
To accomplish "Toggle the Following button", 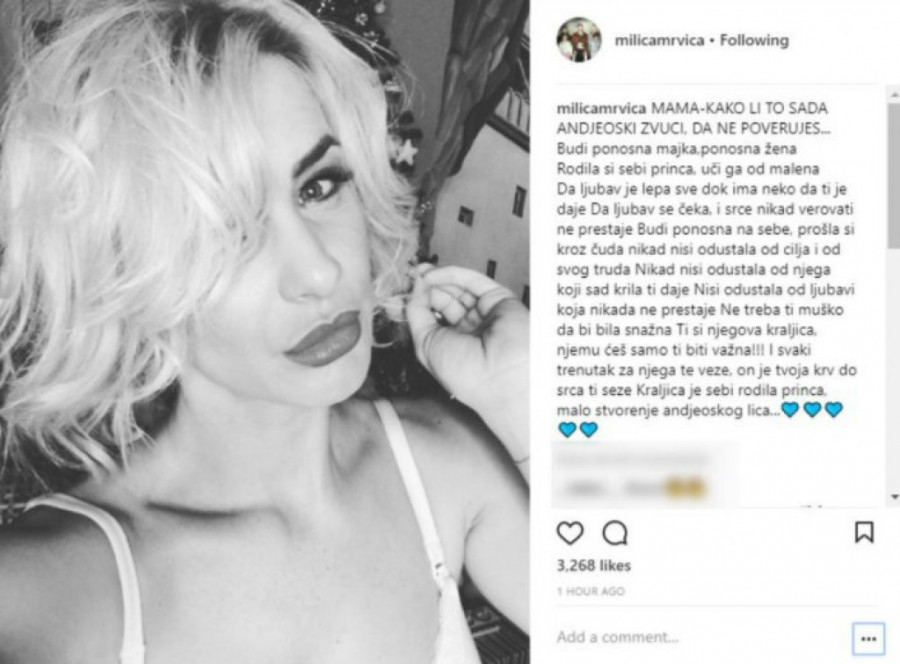I will pyautogui.click(x=754, y=40).
